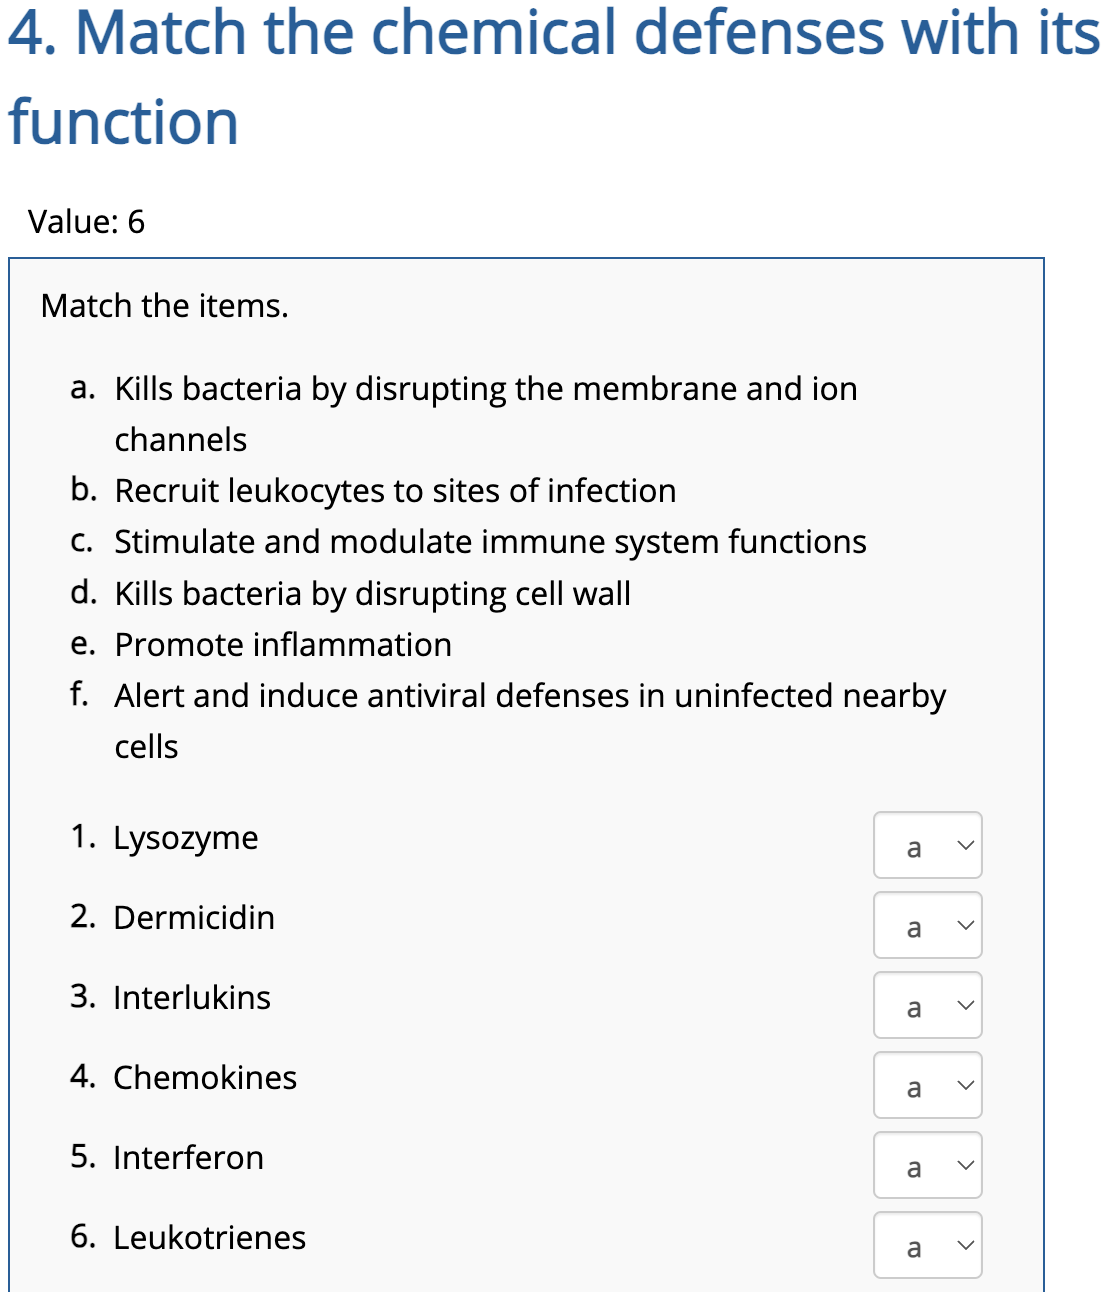Open the Interlukins answer dropdown

pyautogui.click(x=926, y=1005)
